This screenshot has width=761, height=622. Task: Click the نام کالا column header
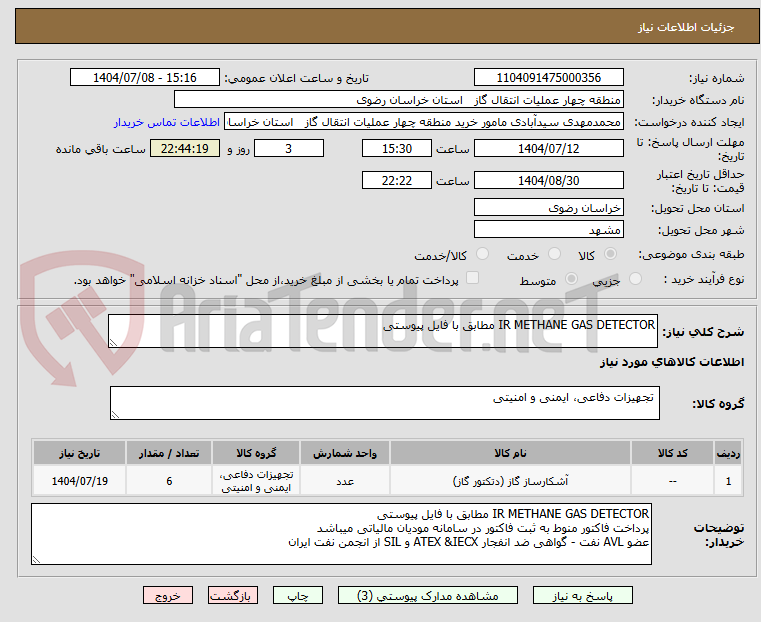click(510, 453)
